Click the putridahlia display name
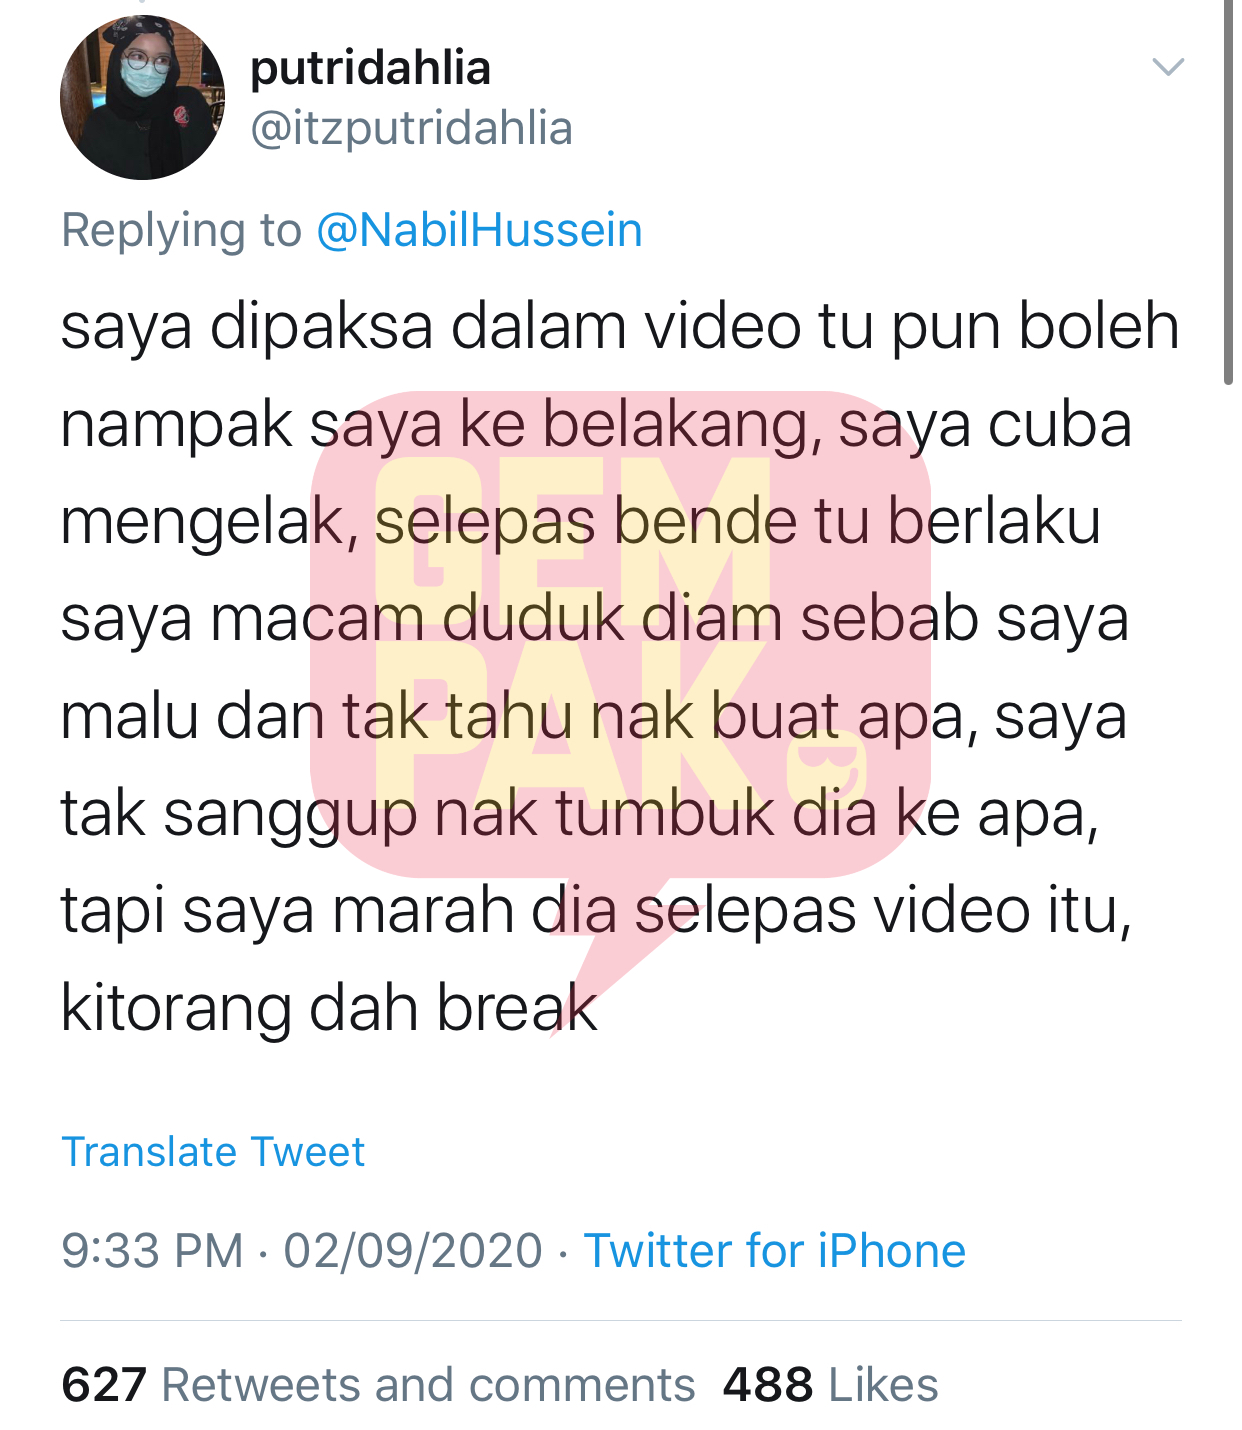This screenshot has width=1242, height=1430. click(x=370, y=69)
